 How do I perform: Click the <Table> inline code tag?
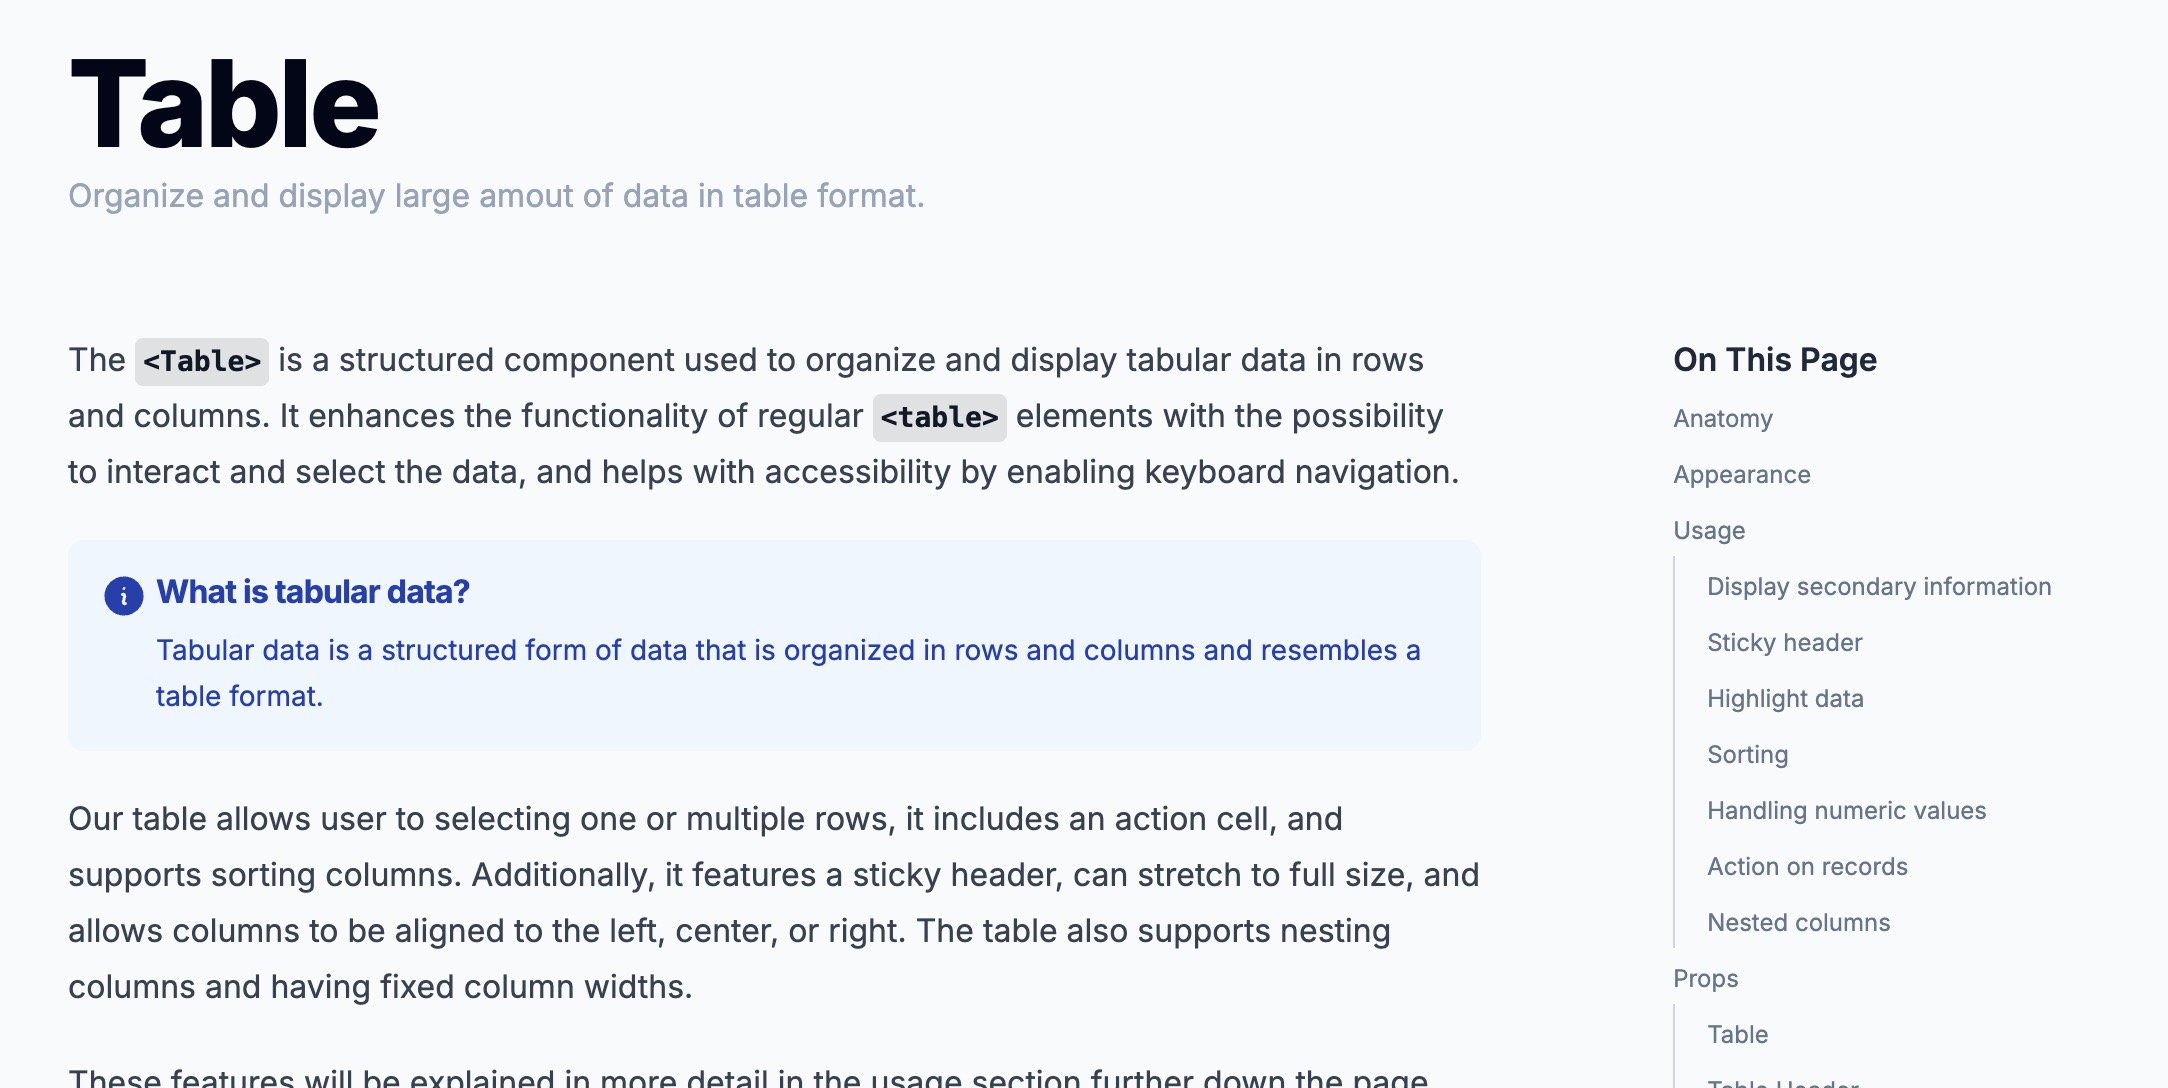202,361
